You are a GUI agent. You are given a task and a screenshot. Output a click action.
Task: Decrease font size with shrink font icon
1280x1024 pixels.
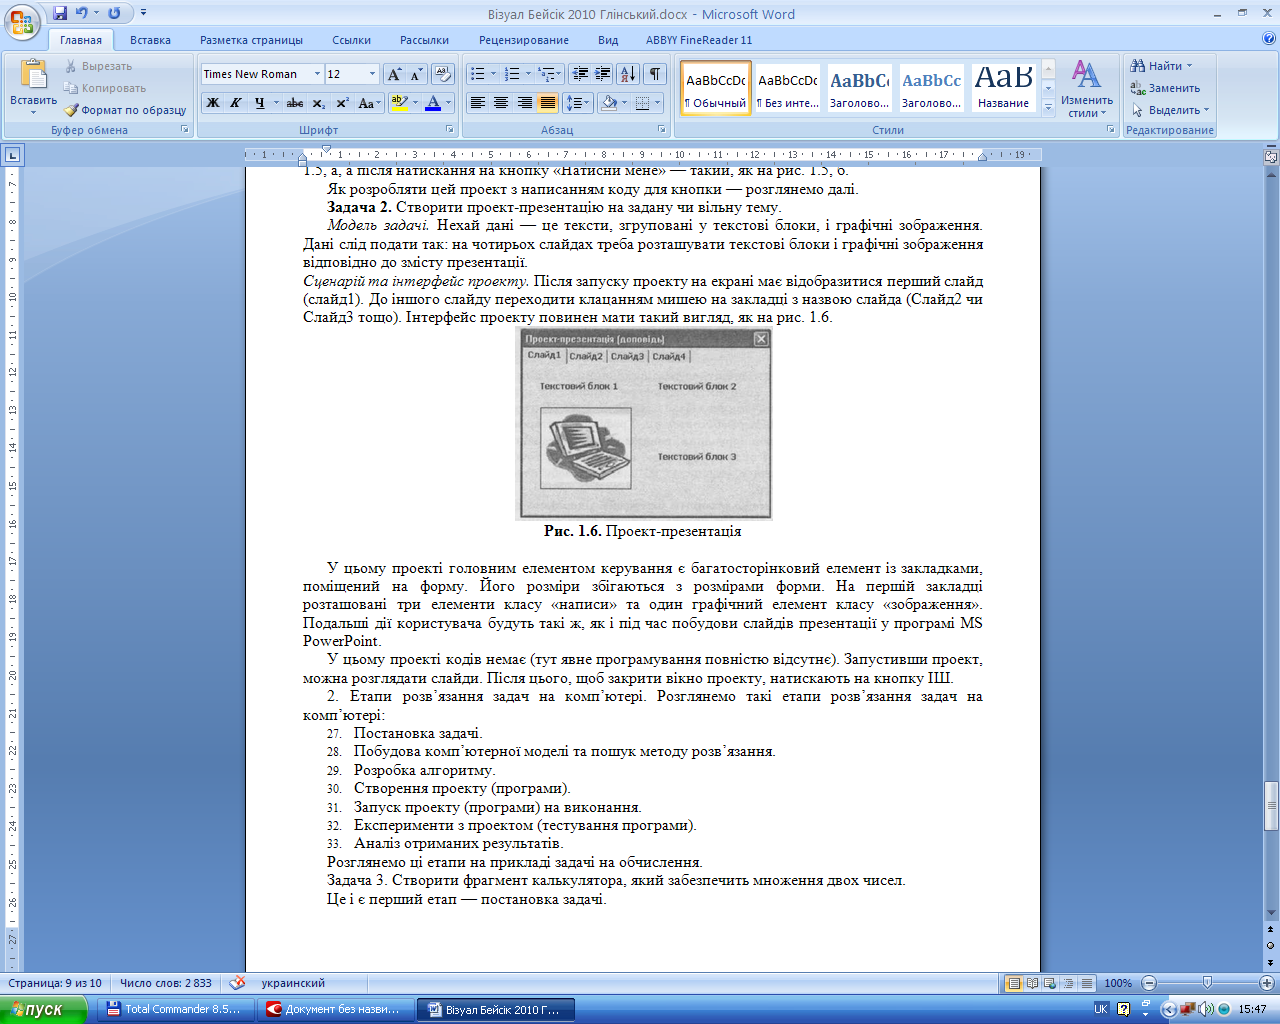[x=416, y=74]
